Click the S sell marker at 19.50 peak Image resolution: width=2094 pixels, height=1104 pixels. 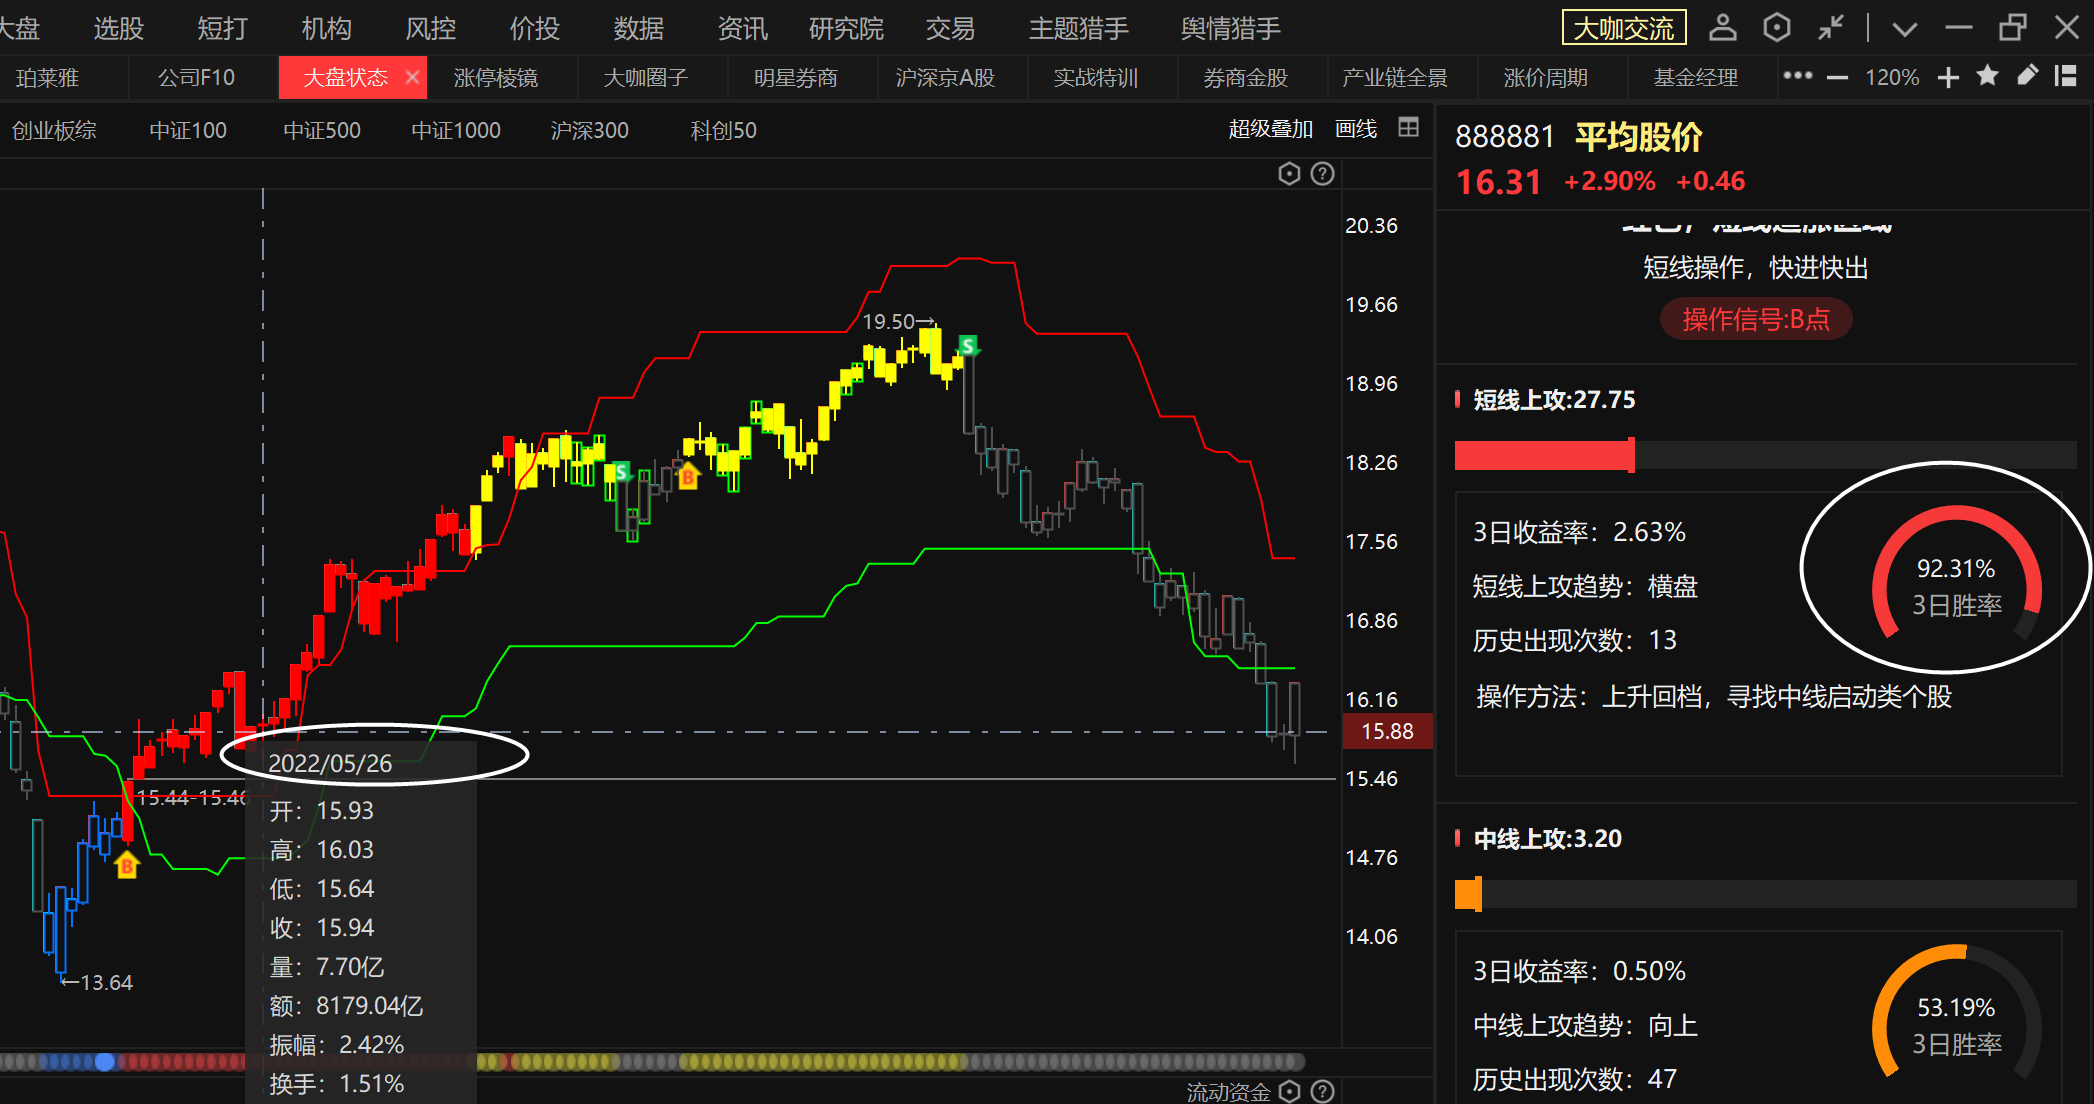(x=968, y=346)
